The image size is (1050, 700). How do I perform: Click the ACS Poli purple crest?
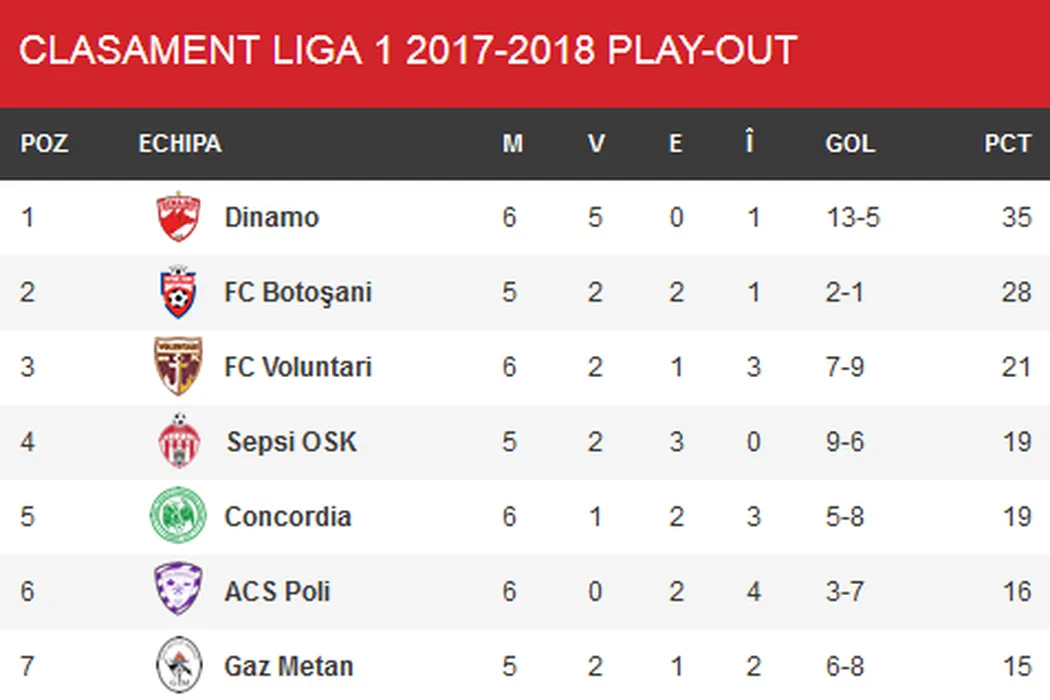(x=179, y=591)
